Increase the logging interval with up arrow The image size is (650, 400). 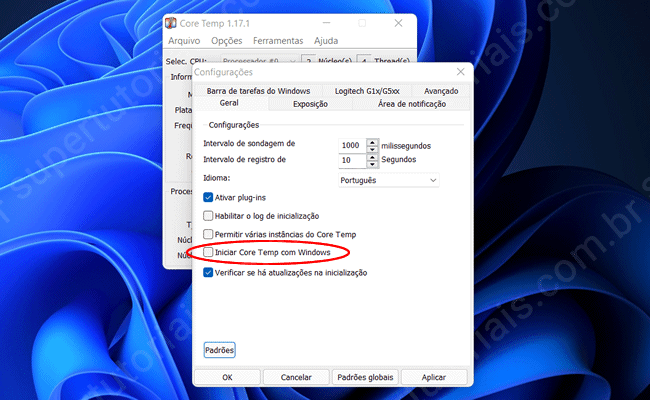tap(373, 156)
